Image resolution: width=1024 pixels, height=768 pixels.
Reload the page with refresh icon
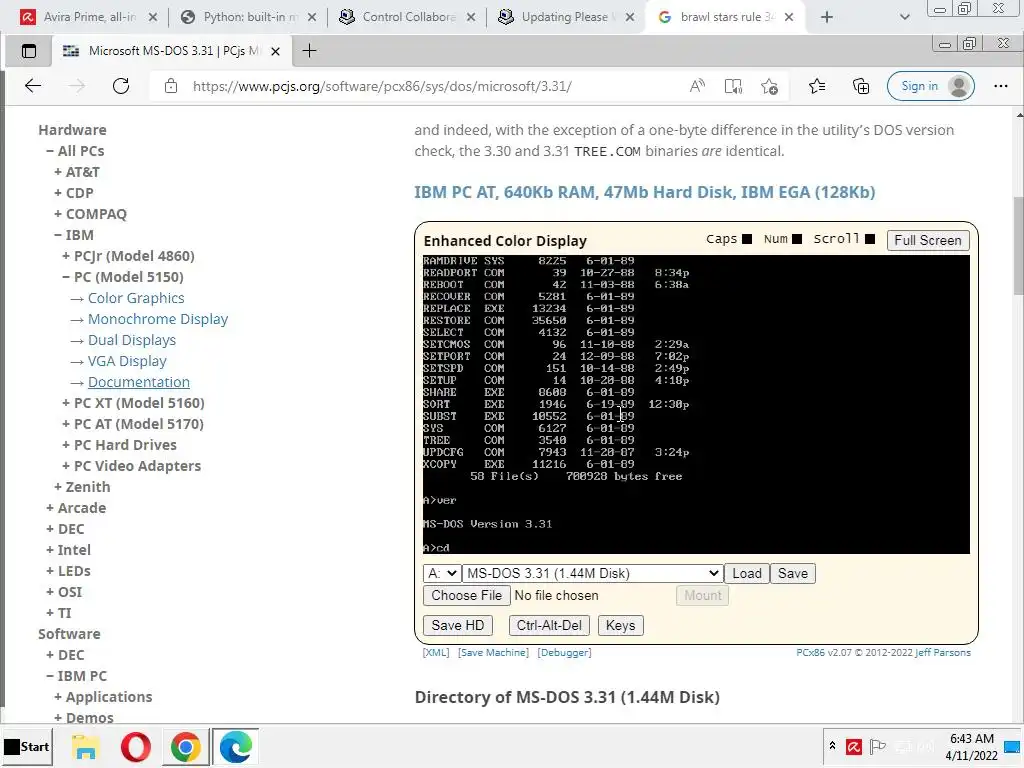121,86
